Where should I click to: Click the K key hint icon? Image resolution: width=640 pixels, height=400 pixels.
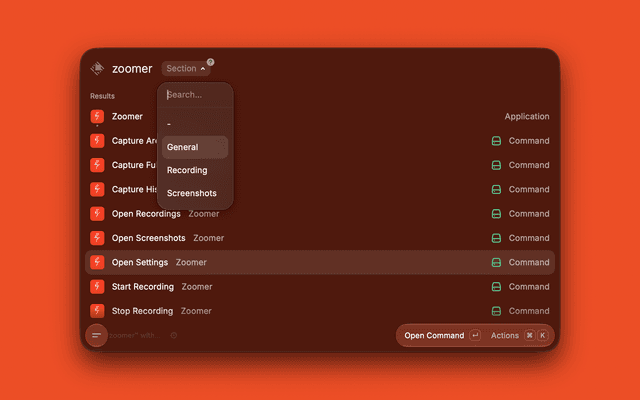(x=542, y=336)
